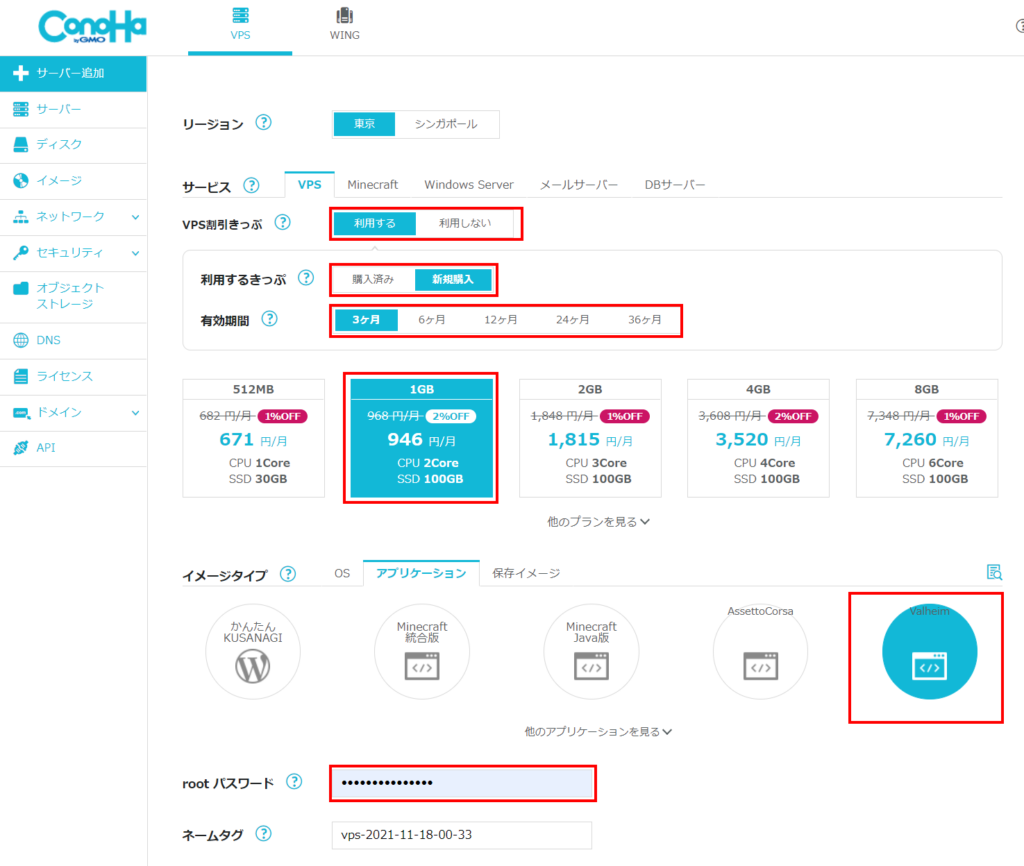Select the 512MB plan card
This screenshot has height=866, width=1024.
pyautogui.click(x=253, y=438)
